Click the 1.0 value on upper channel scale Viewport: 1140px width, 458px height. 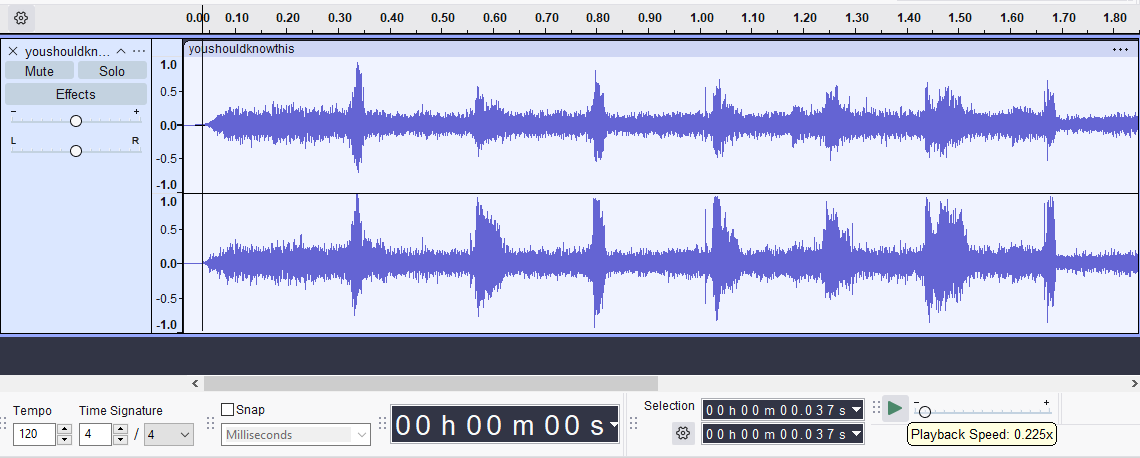click(x=168, y=65)
